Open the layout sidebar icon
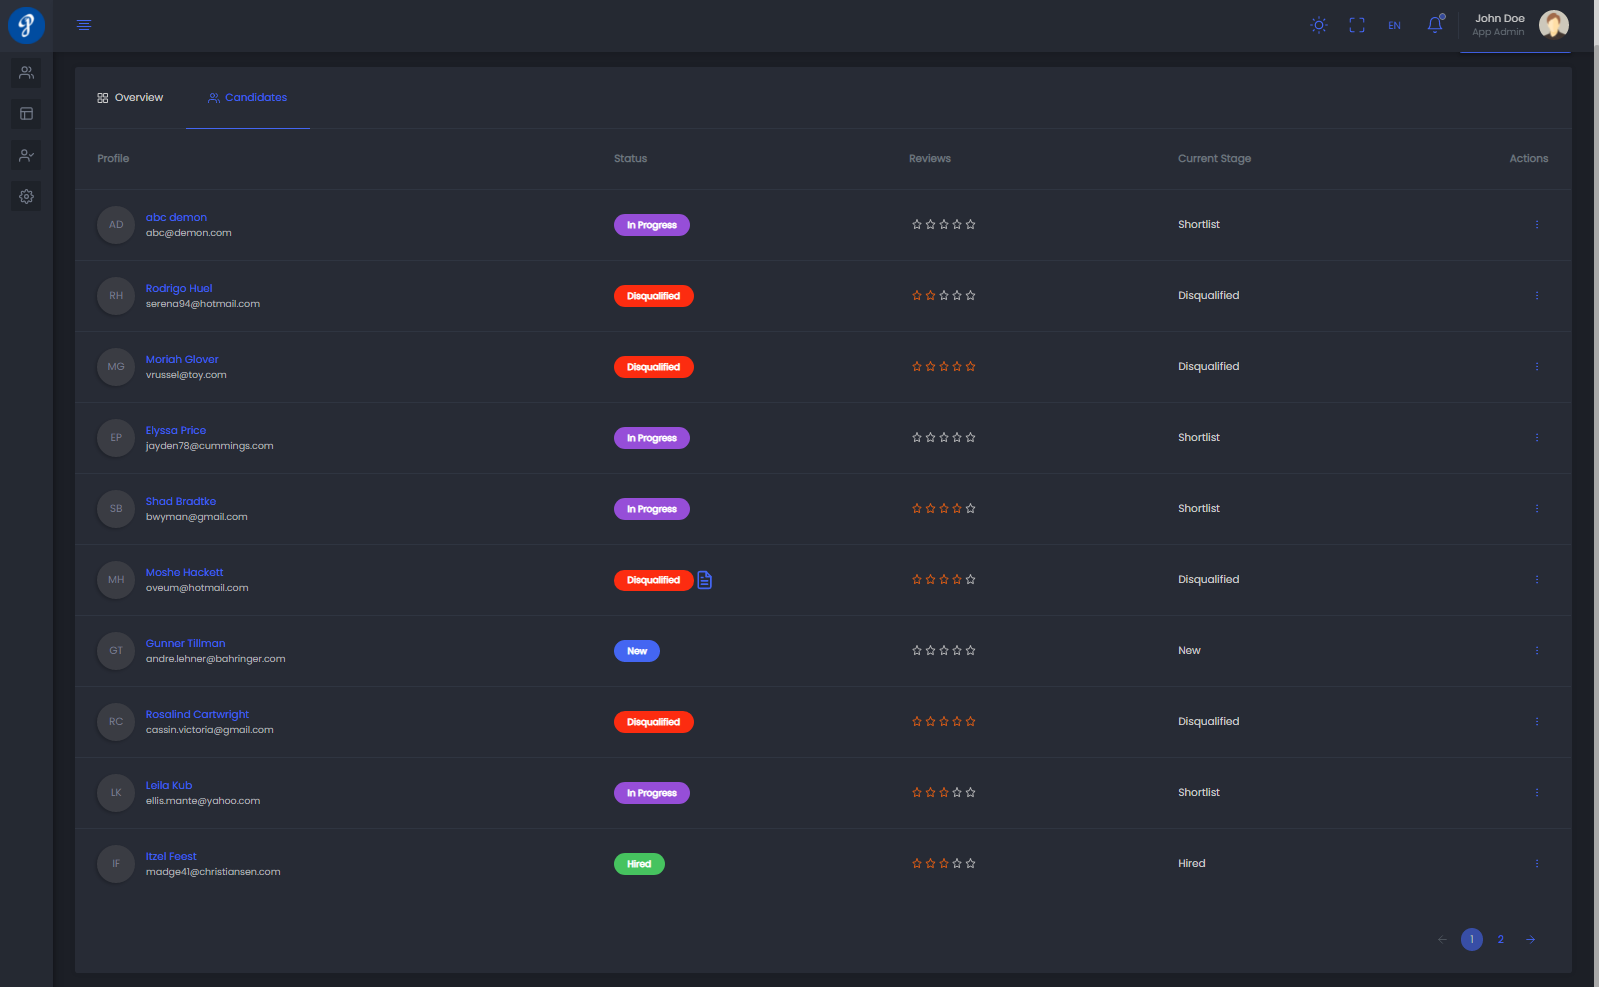The width and height of the screenshot is (1599, 987). point(27,114)
